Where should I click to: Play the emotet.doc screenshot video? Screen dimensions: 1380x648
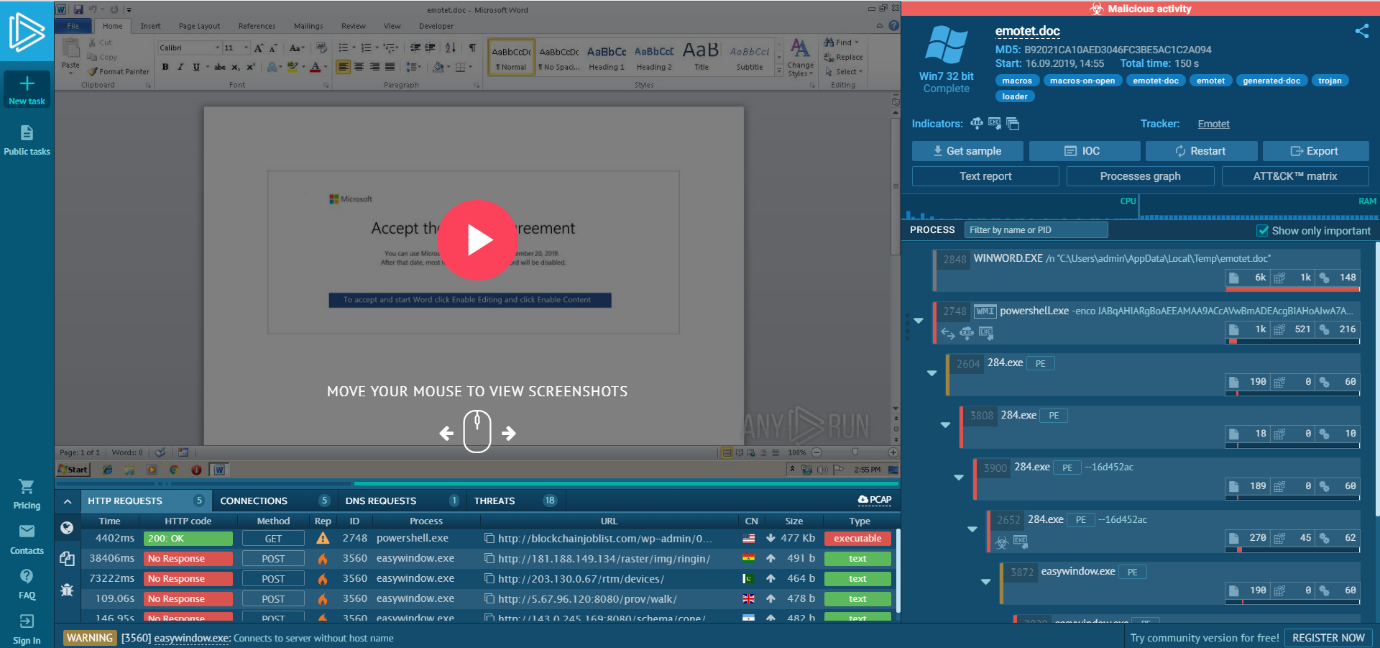[477, 240]
